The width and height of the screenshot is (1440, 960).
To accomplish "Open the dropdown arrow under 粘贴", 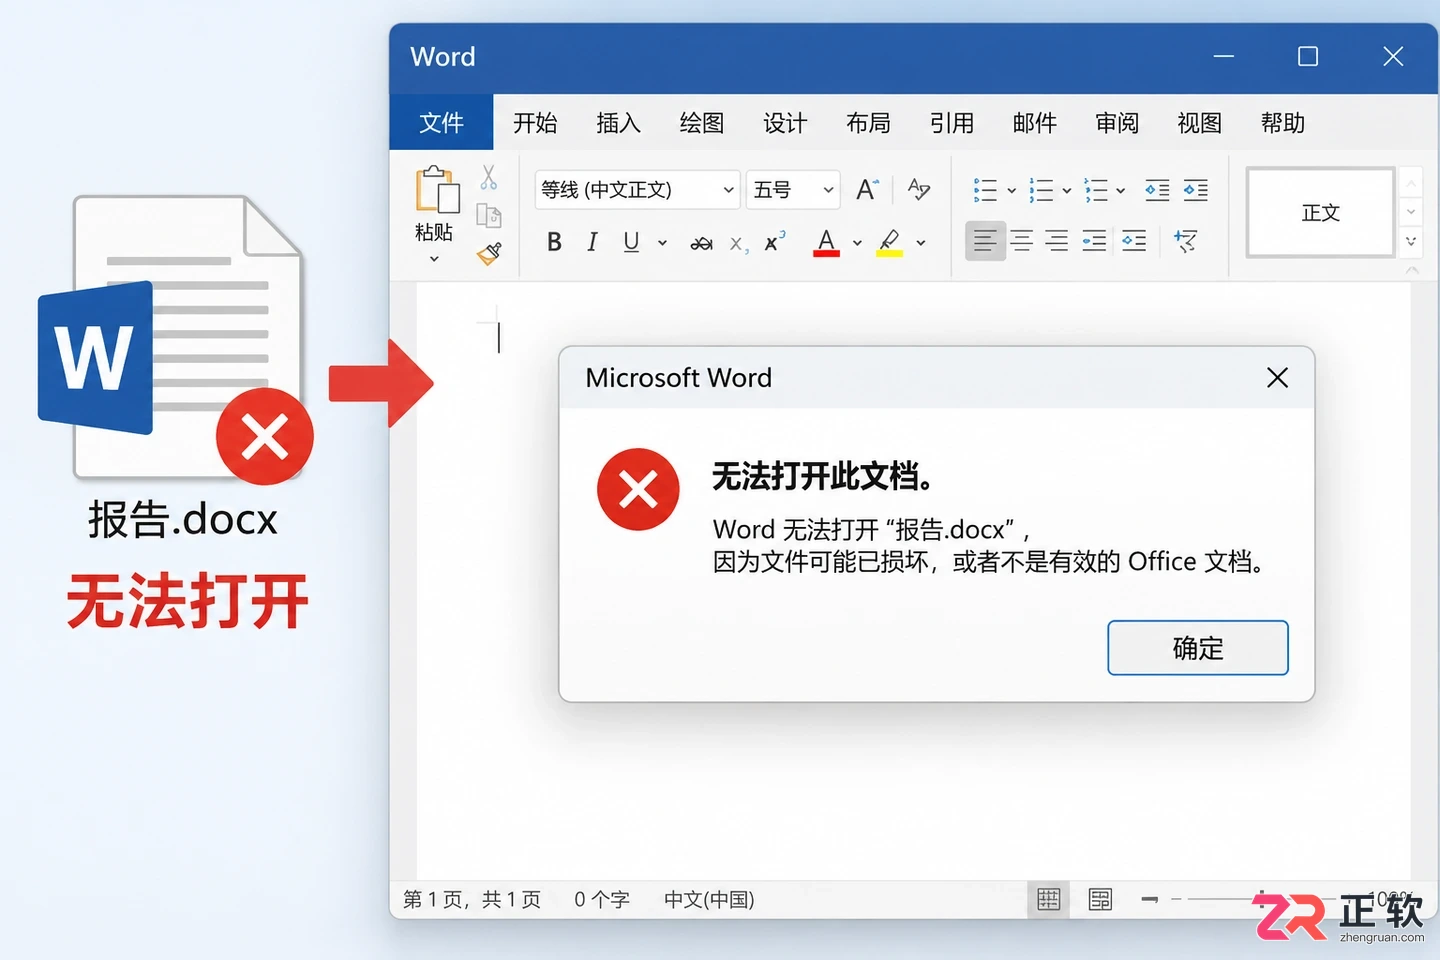I will (x=434, y=259).
